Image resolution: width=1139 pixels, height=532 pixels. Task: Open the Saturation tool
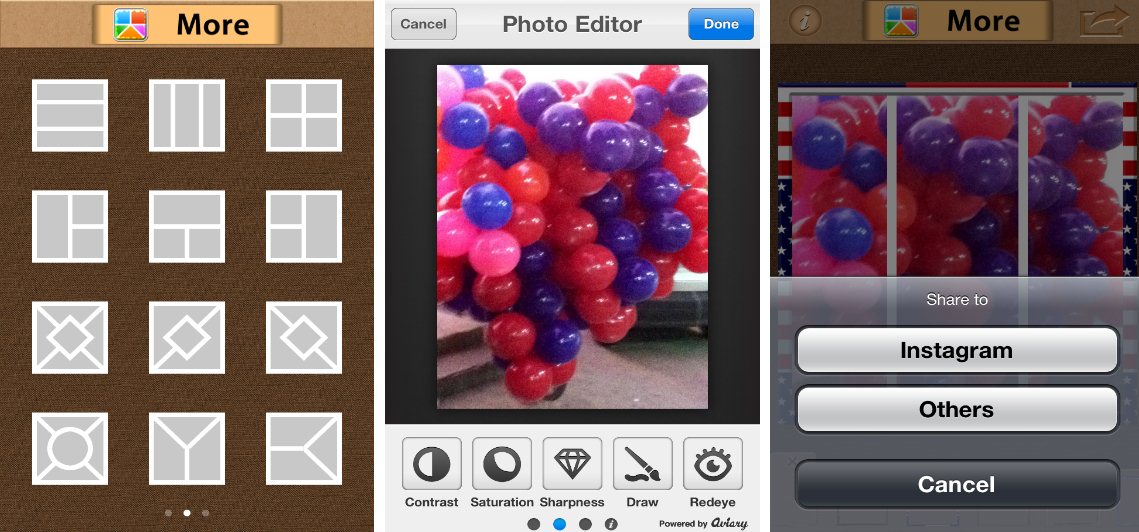coord(502,464)
